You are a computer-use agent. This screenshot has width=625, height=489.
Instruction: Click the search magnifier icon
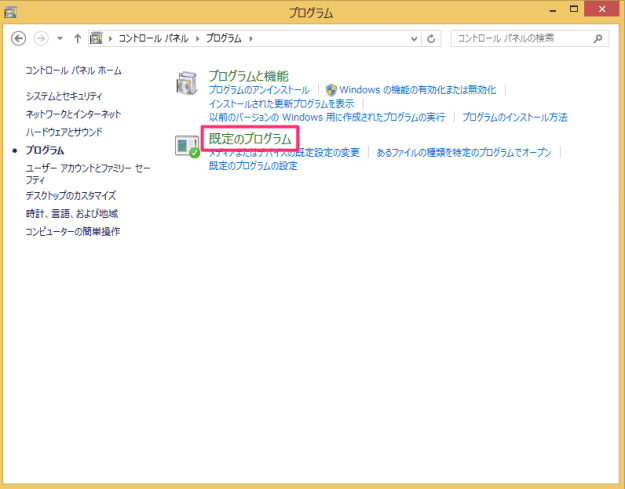(x=598, y=39)
